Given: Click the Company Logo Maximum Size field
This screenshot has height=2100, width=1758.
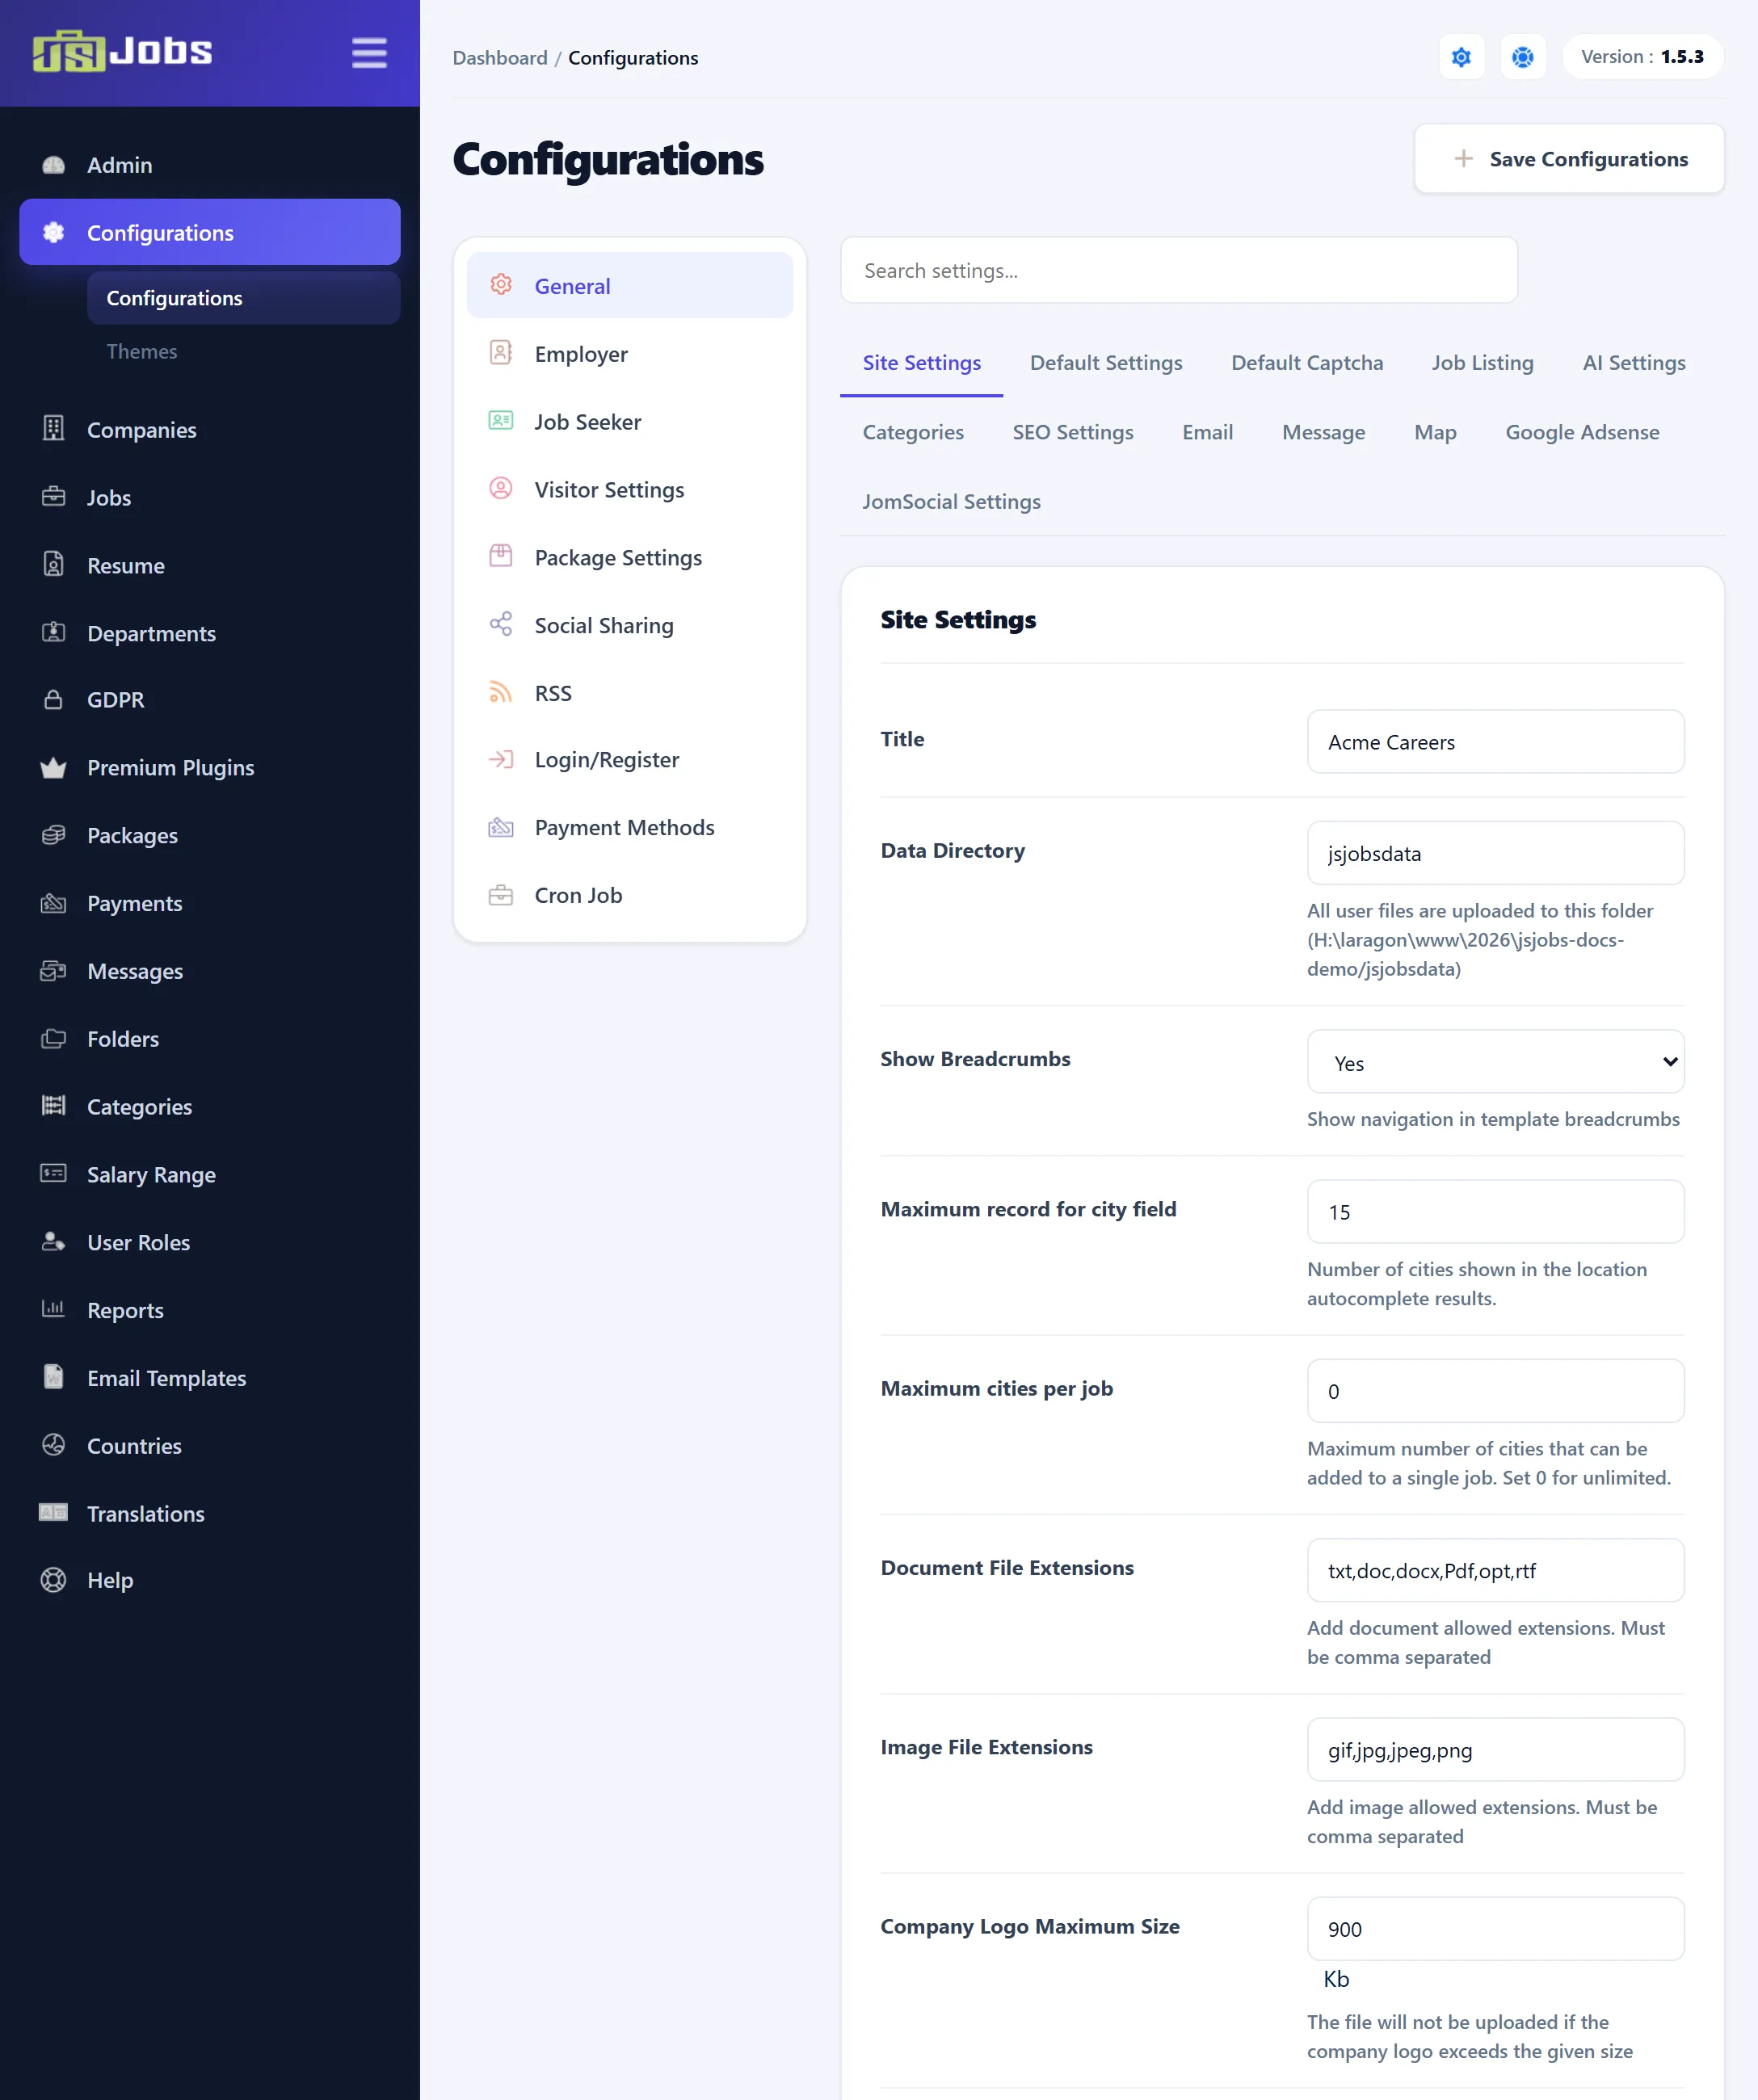Looking at the screenshot, I should click(x=1495, y=1928).
